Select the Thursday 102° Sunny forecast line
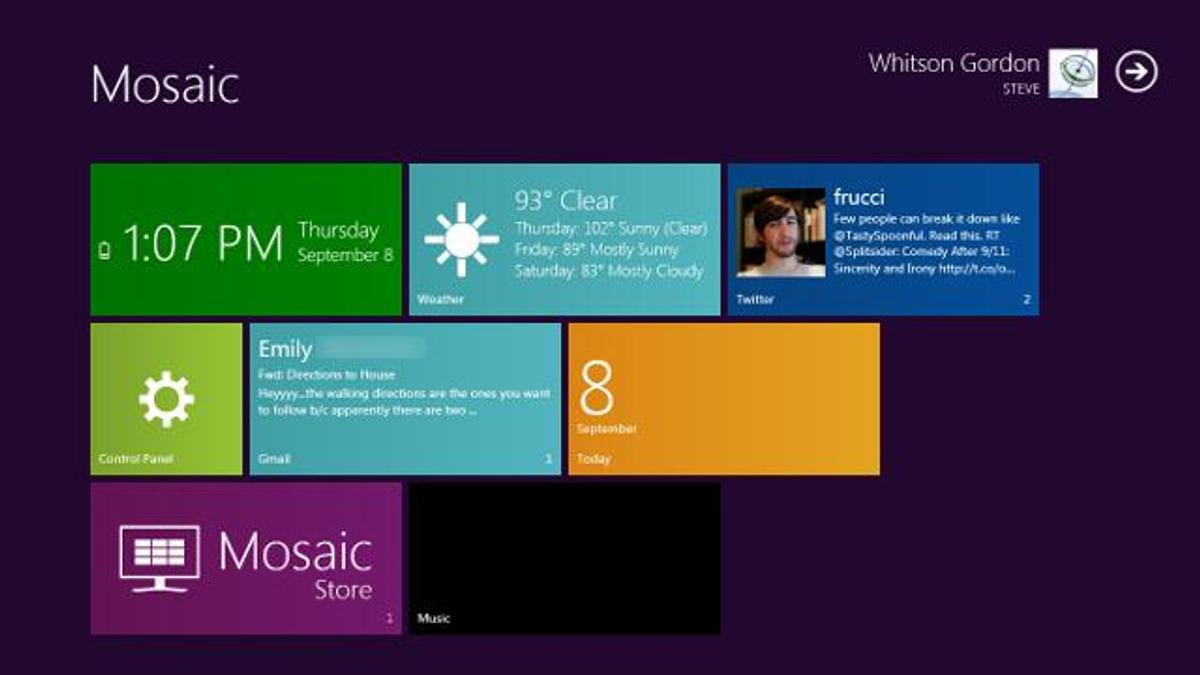The width and height of the screenshot is (1200, 675). click(x=610, y=228)
